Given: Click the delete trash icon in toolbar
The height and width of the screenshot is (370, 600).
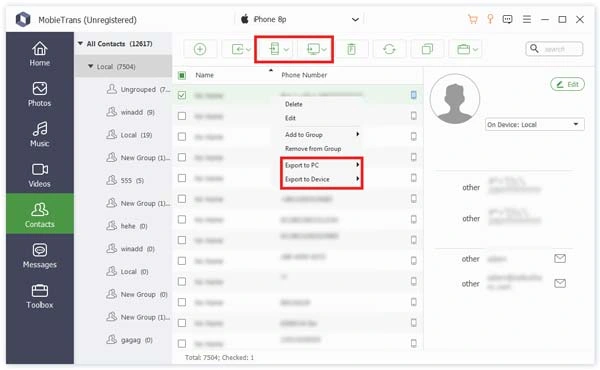Looking at the screenshot, I should [351, 49].
